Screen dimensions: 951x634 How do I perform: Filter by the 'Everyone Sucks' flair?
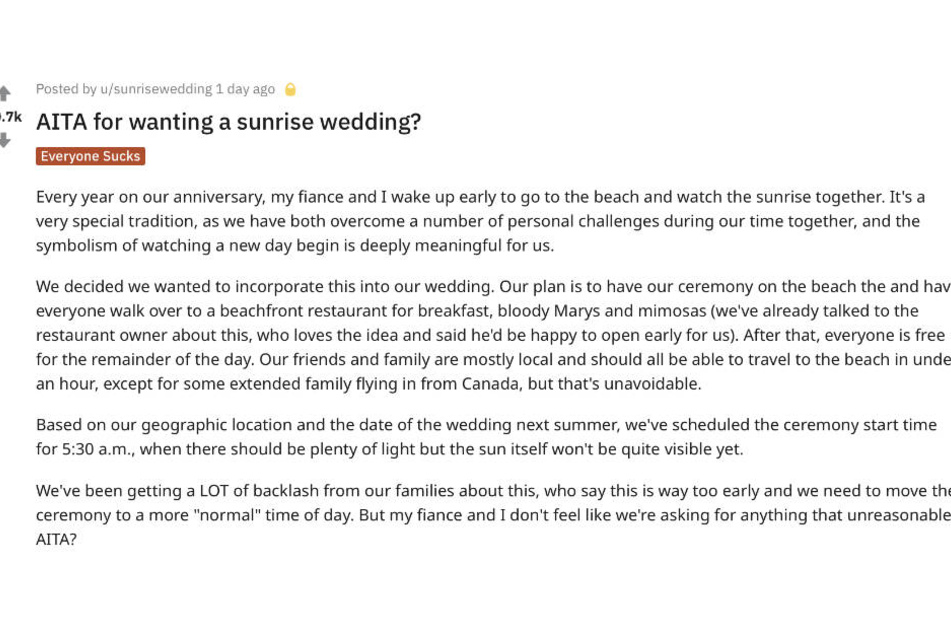(x=90, y=156)
